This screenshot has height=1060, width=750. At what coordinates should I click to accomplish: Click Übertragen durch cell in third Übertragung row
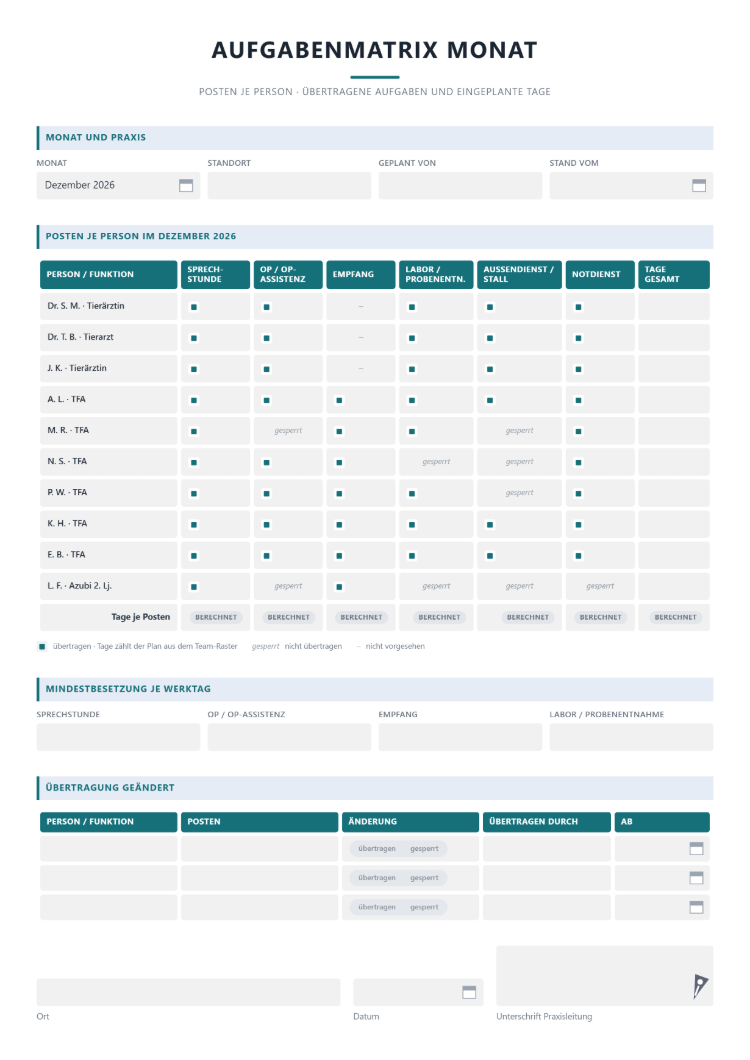coord(547,907)
